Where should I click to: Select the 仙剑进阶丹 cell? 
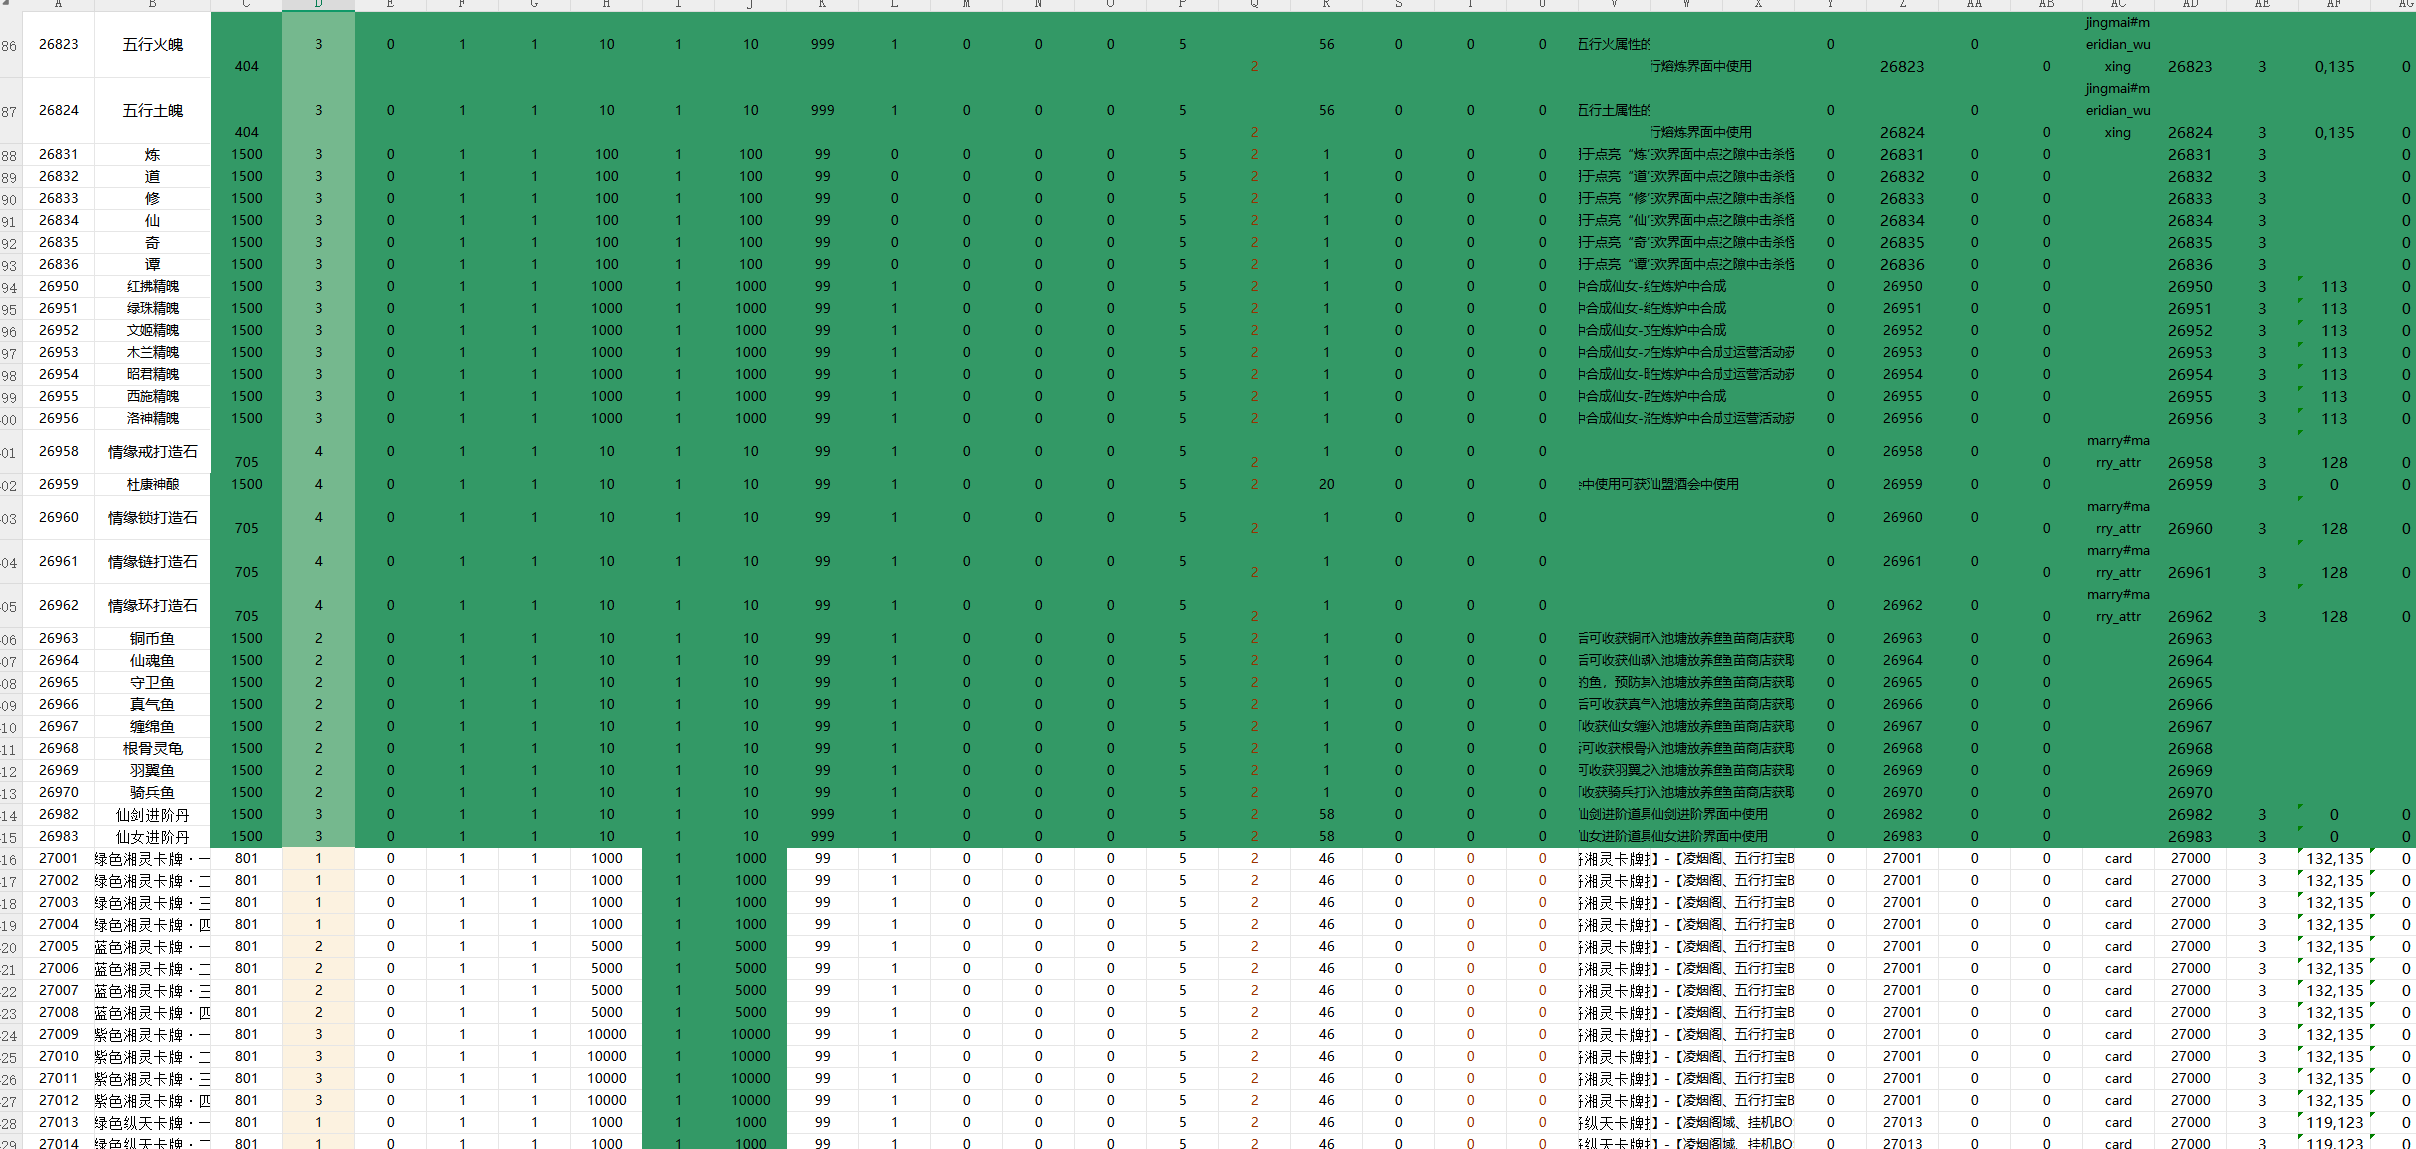(x=152, y=814)
